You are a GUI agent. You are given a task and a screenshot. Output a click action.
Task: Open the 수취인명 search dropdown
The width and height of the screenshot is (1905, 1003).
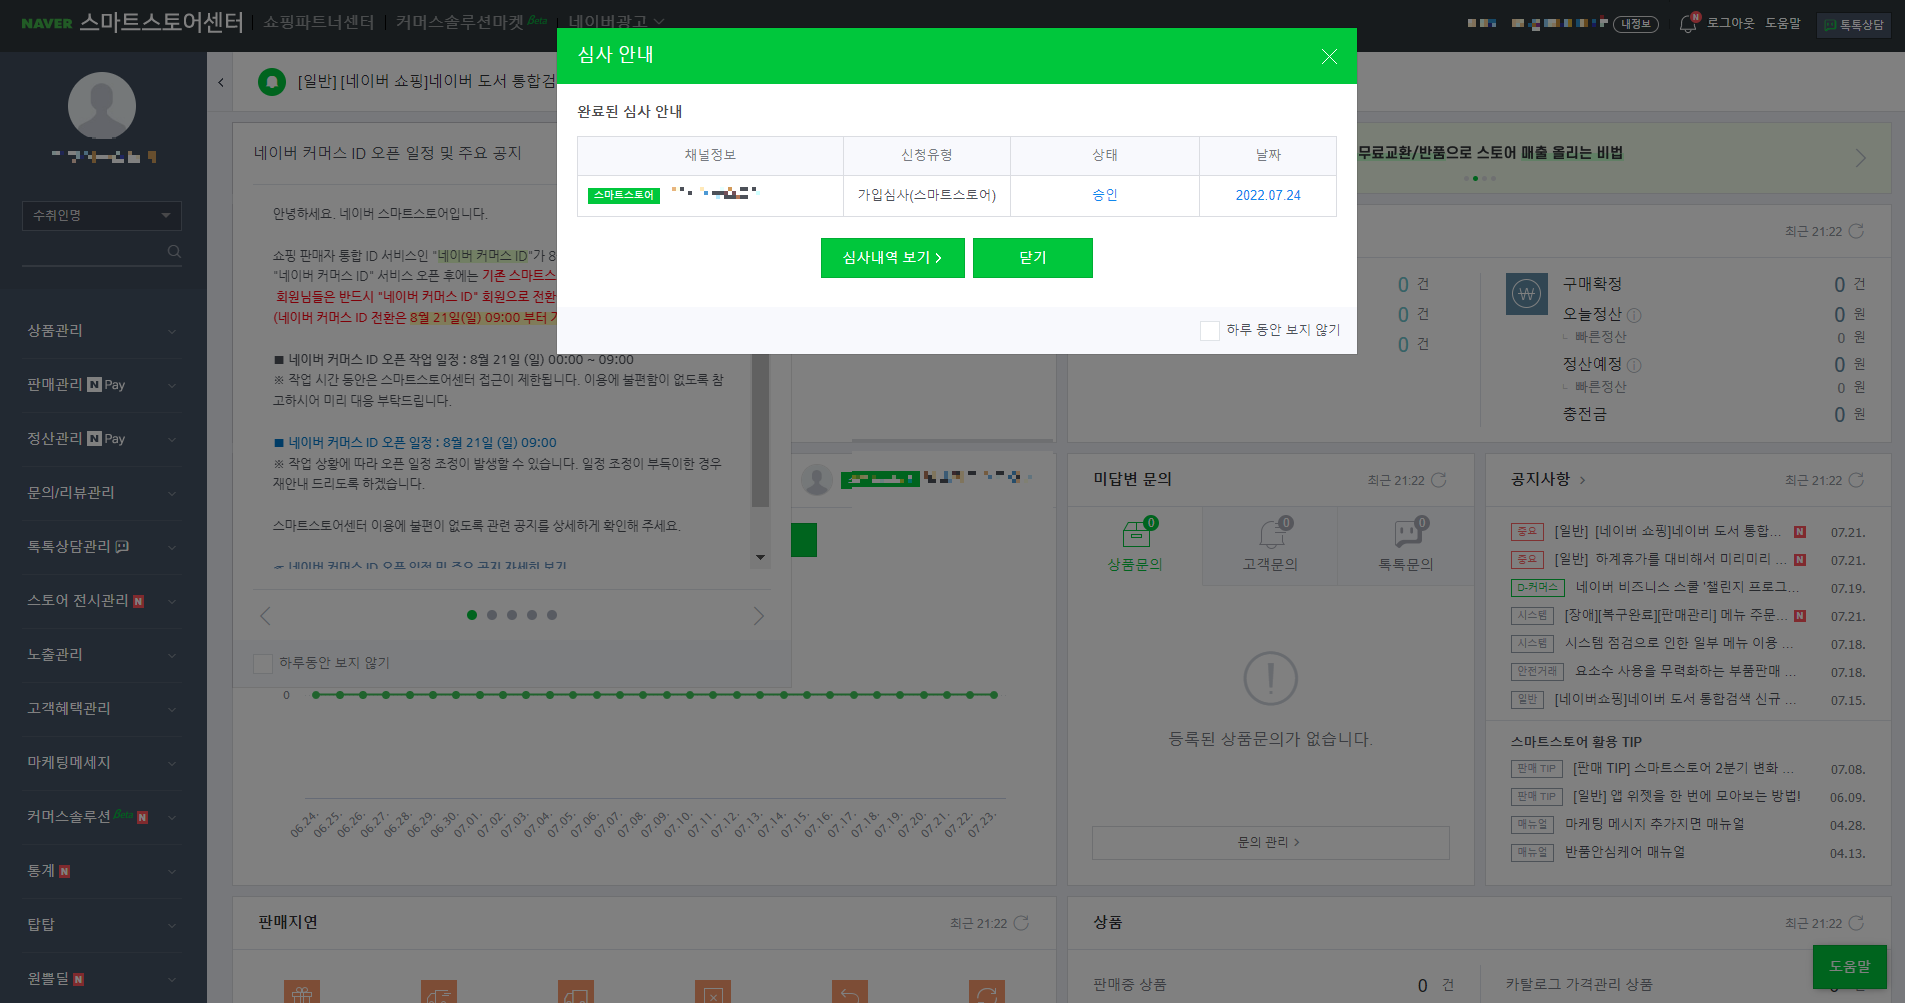102,215
